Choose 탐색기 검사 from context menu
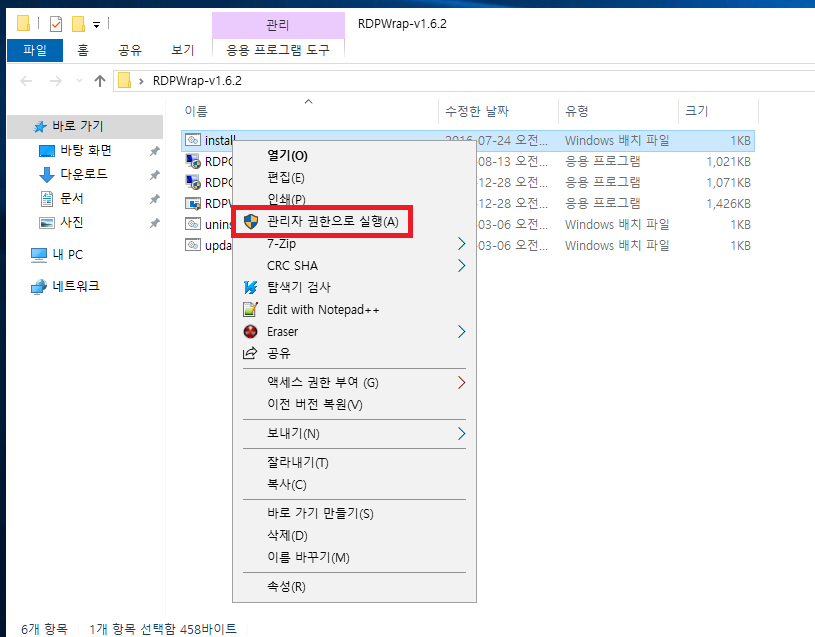 click(298, 287)
